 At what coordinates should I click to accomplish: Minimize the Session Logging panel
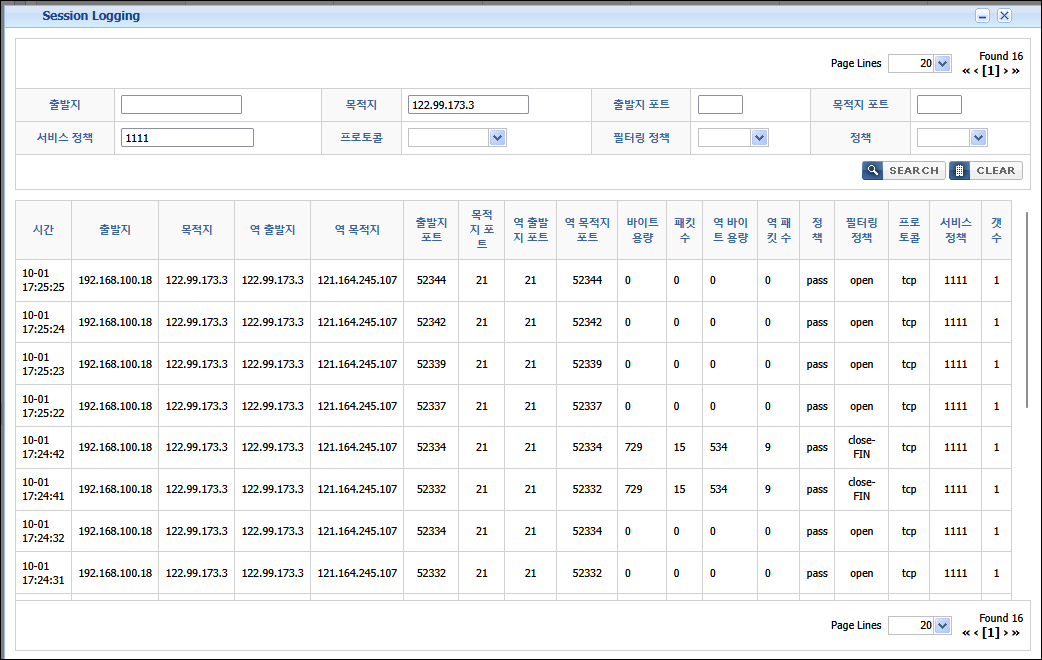pos(982,16)
